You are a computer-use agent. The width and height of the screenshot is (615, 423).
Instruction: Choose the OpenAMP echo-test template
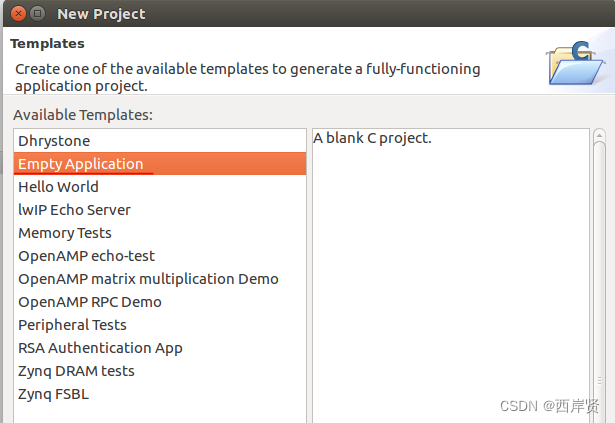[86, 256]
